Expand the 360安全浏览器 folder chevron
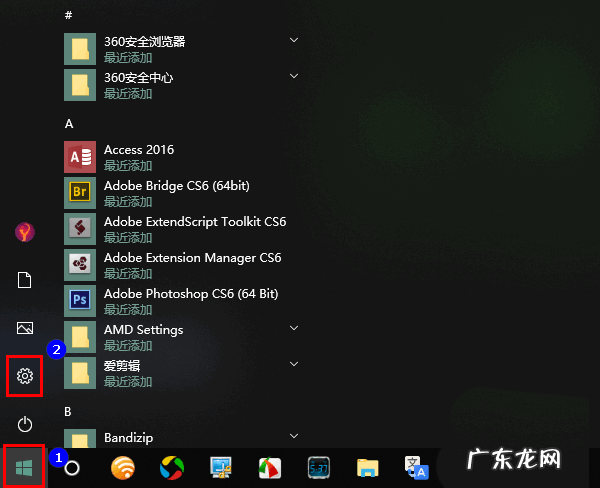The image size is (600, 488). [294, 40]
